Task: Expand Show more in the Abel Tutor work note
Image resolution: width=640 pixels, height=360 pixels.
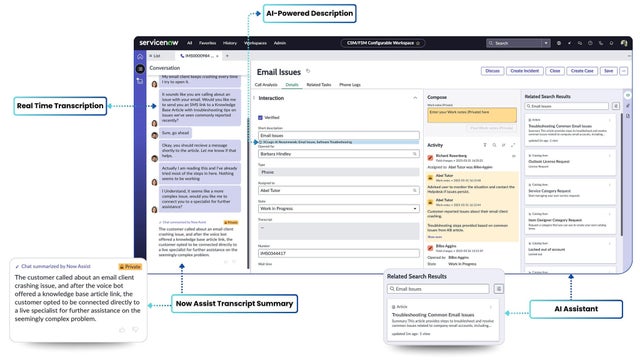Action: click(434, 237)
